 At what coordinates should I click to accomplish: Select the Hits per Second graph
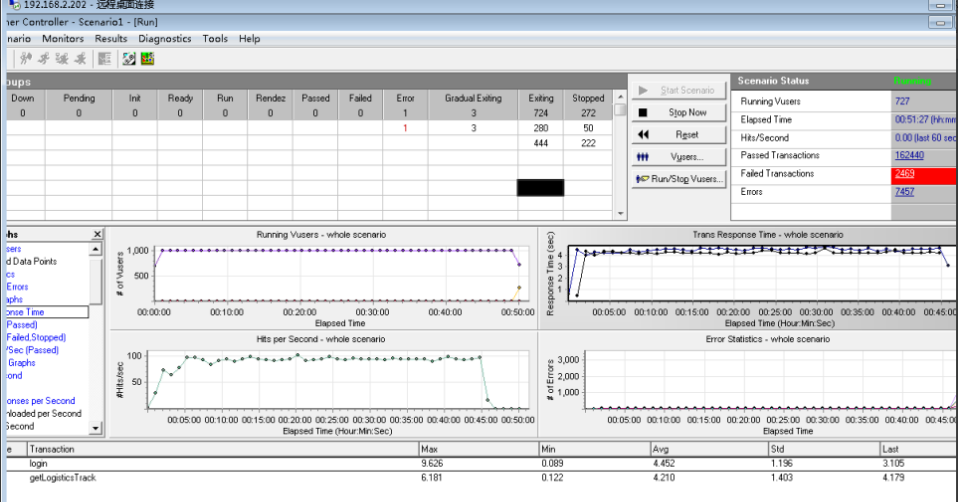(323, 385)
